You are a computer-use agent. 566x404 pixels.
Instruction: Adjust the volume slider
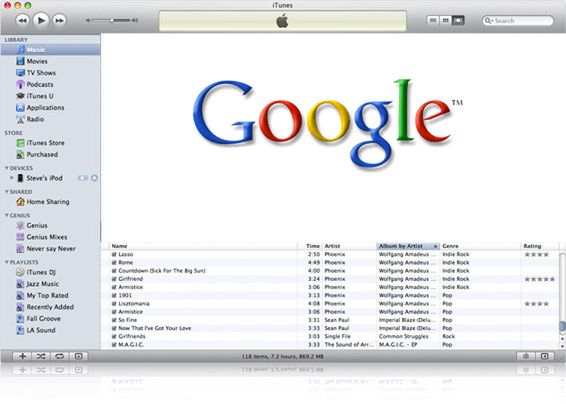112,21
